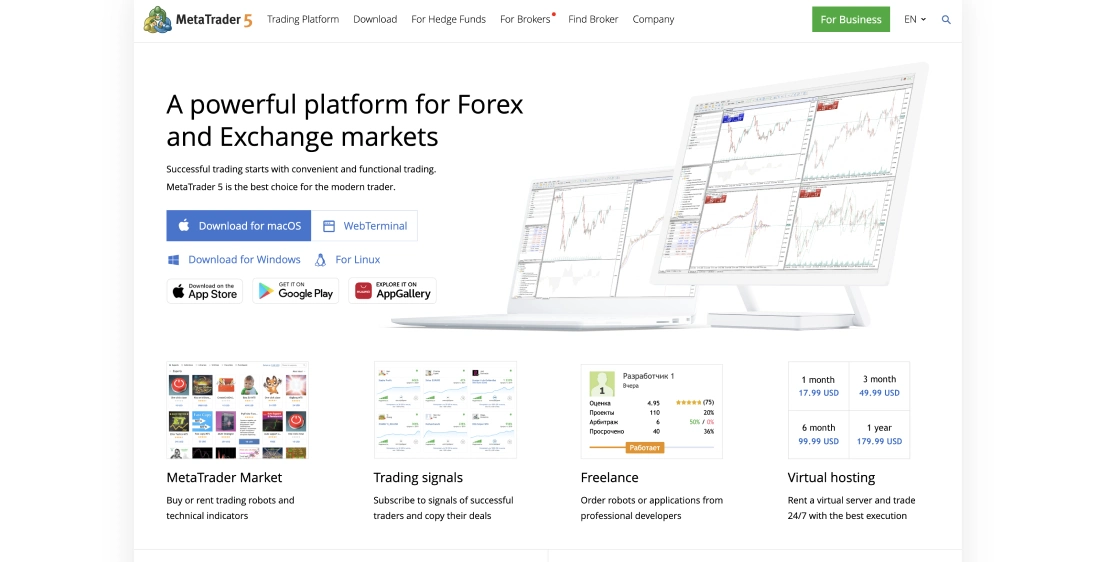Click the Linux penguin icon
The height and width of the screenshot is (562, 1098).
pyautogui.click(x=321, y=260)
